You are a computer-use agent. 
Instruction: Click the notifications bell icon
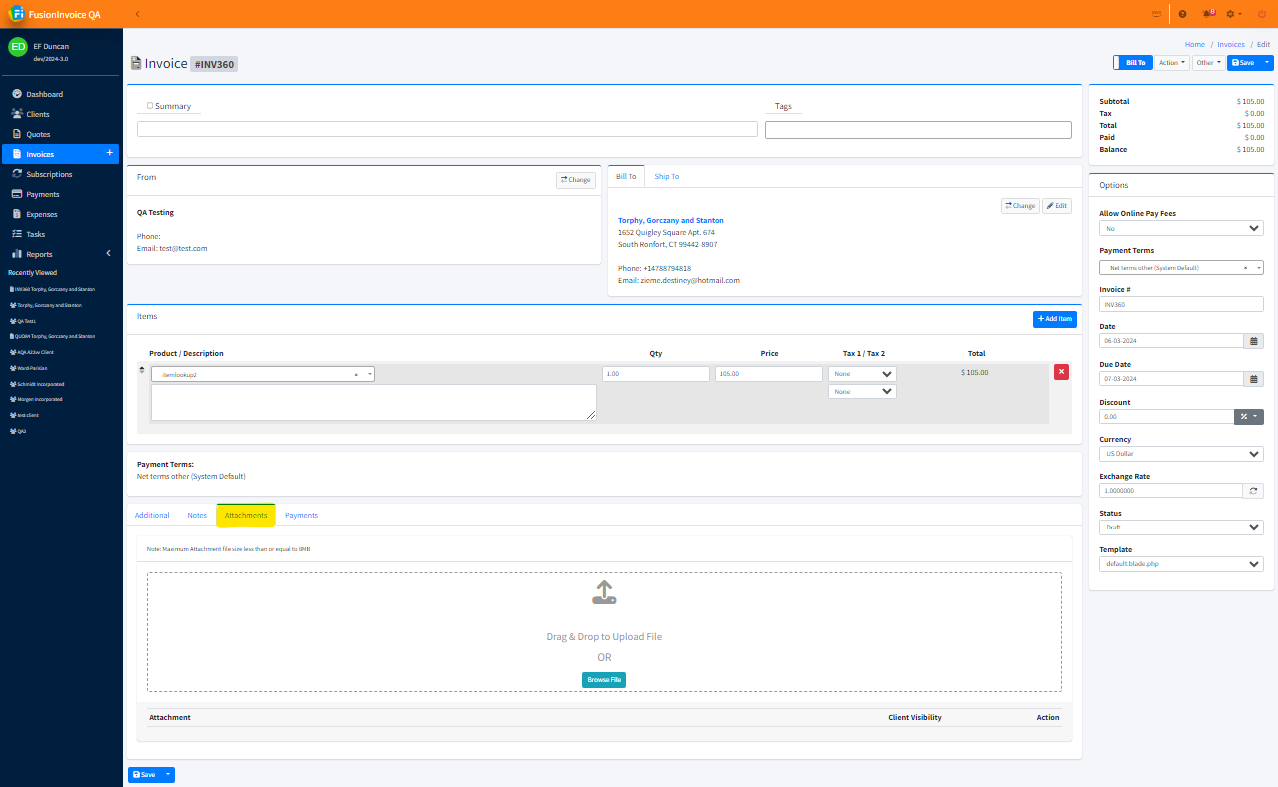1208,14
